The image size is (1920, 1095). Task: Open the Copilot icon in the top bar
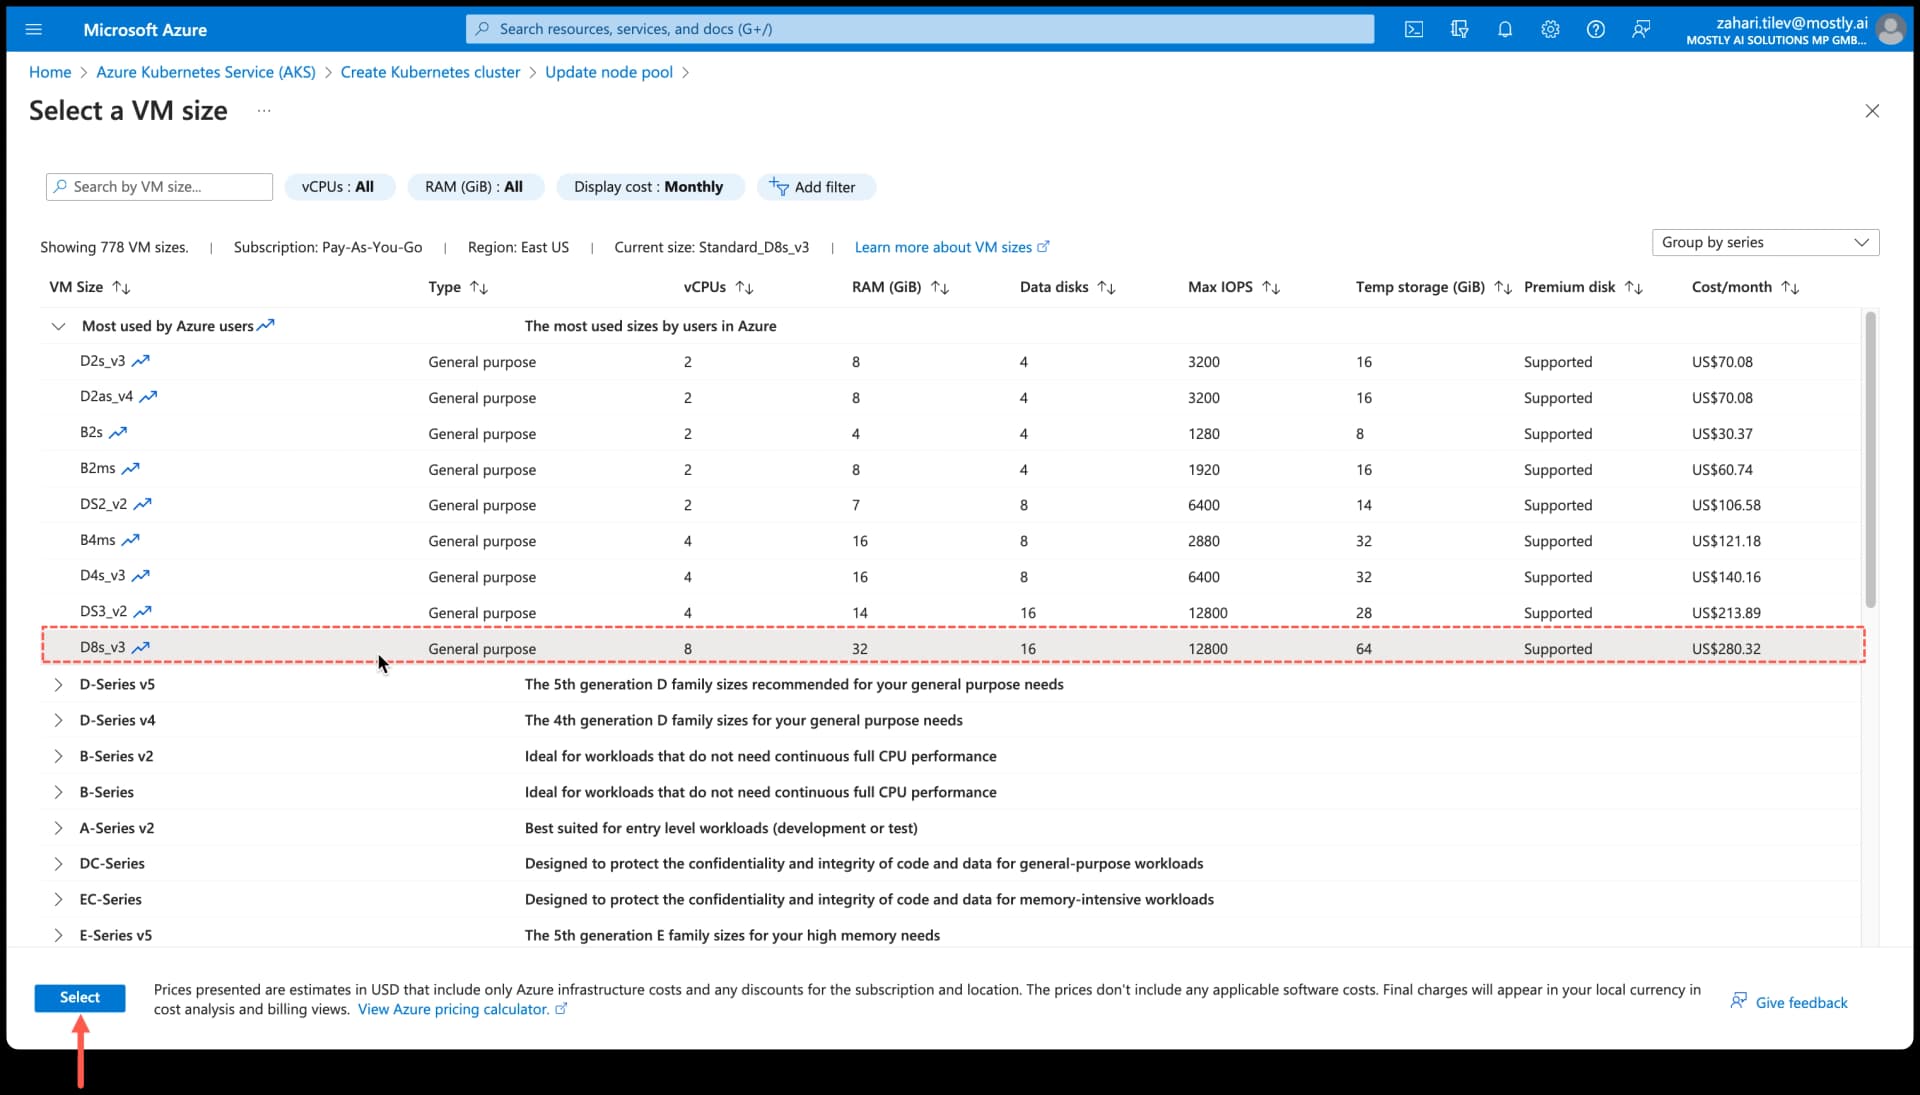1459,29
